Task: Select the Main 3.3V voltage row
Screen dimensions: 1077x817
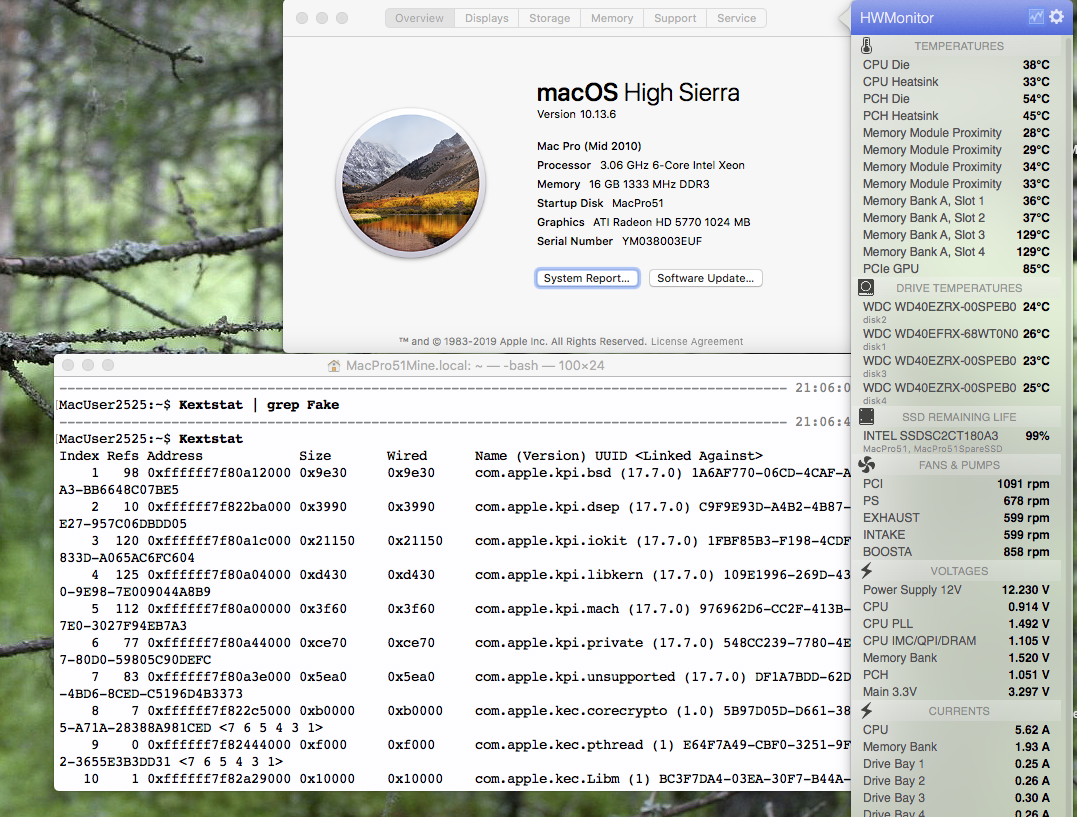Action: pos(956,692)
